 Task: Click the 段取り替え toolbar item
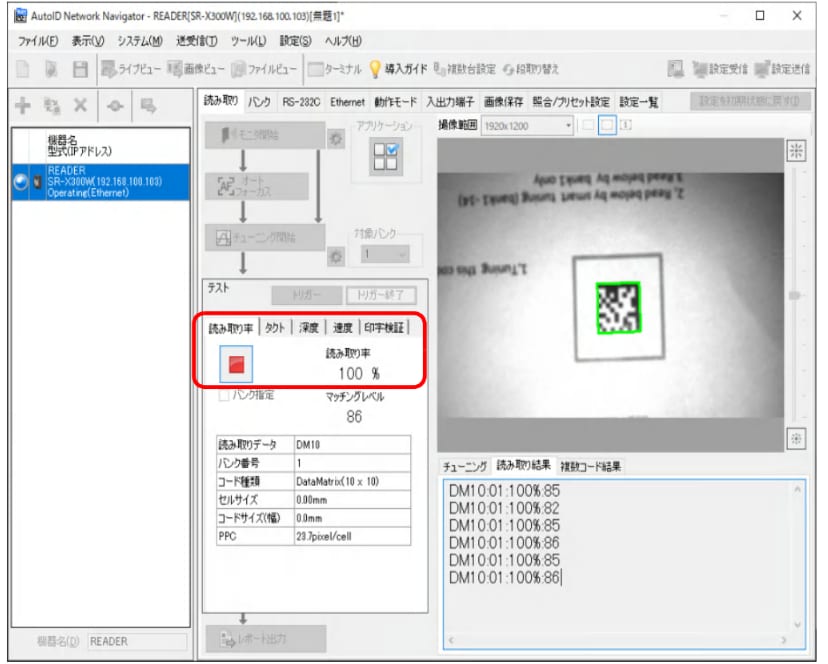(531, 69)
